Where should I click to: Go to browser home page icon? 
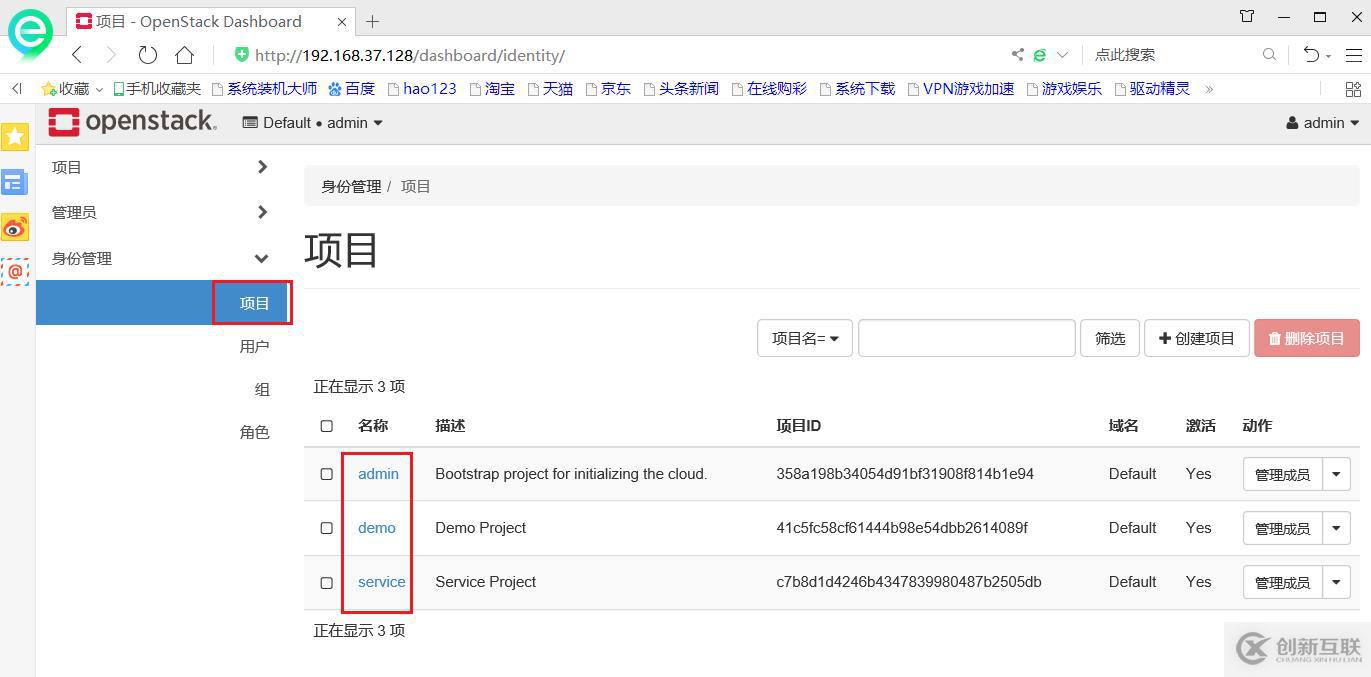coord(184,55)
